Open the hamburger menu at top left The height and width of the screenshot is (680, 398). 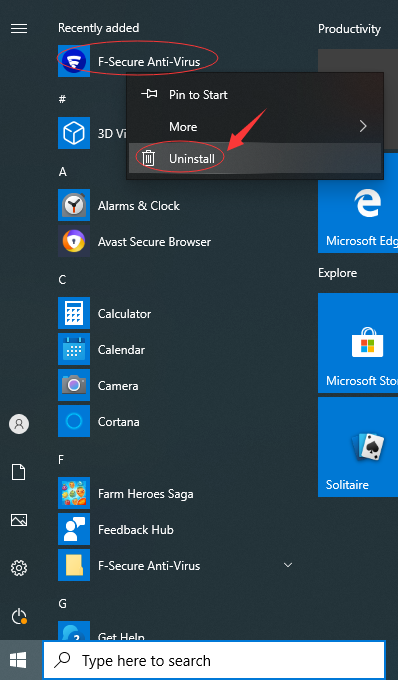click(x=19, y=29)
